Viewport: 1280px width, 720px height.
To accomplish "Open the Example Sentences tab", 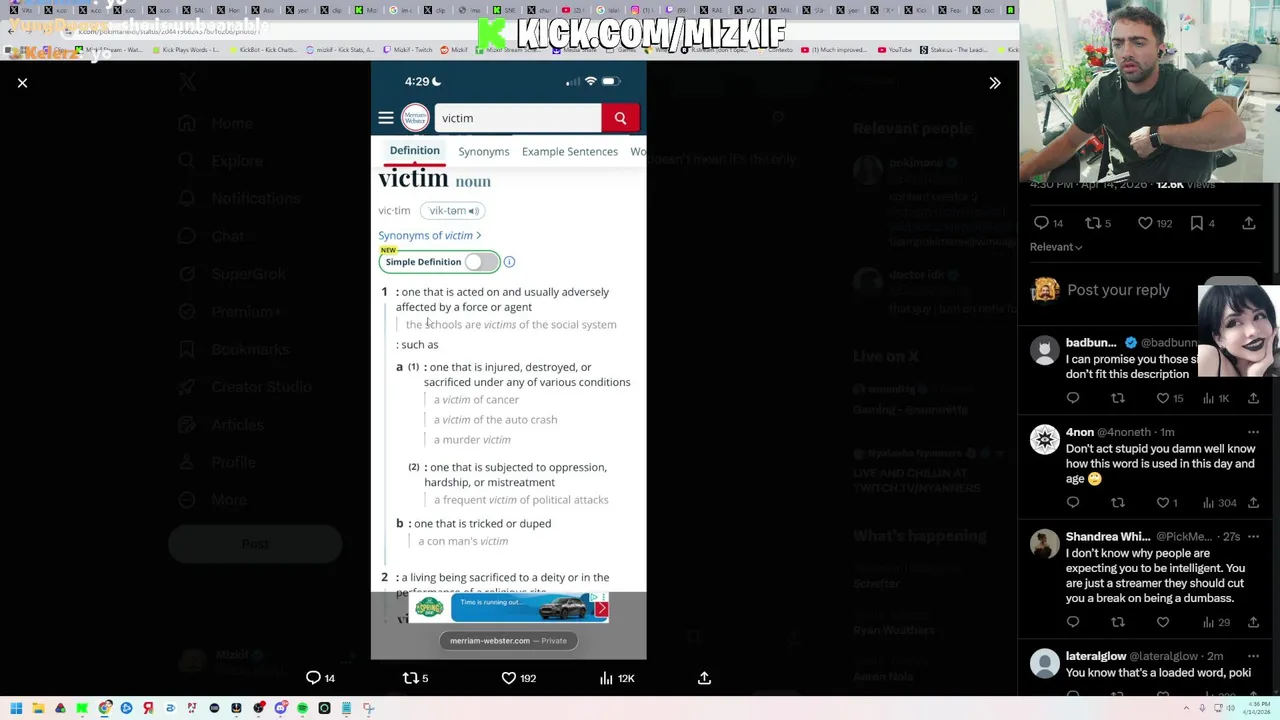I will click(570, 151).
